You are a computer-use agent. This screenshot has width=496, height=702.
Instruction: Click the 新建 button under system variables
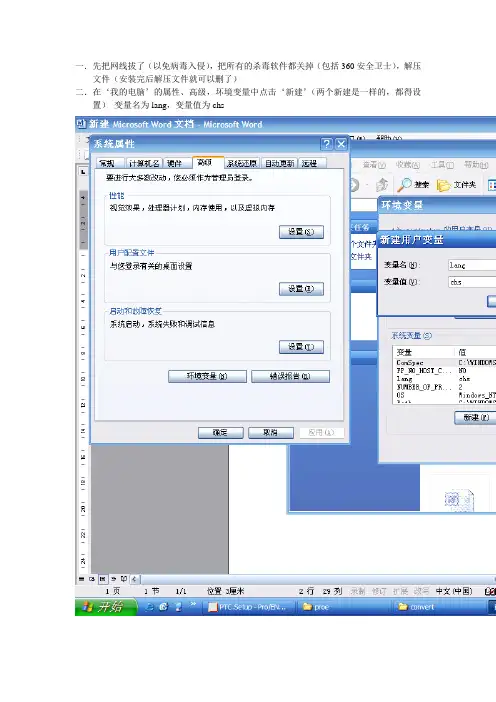475,417
